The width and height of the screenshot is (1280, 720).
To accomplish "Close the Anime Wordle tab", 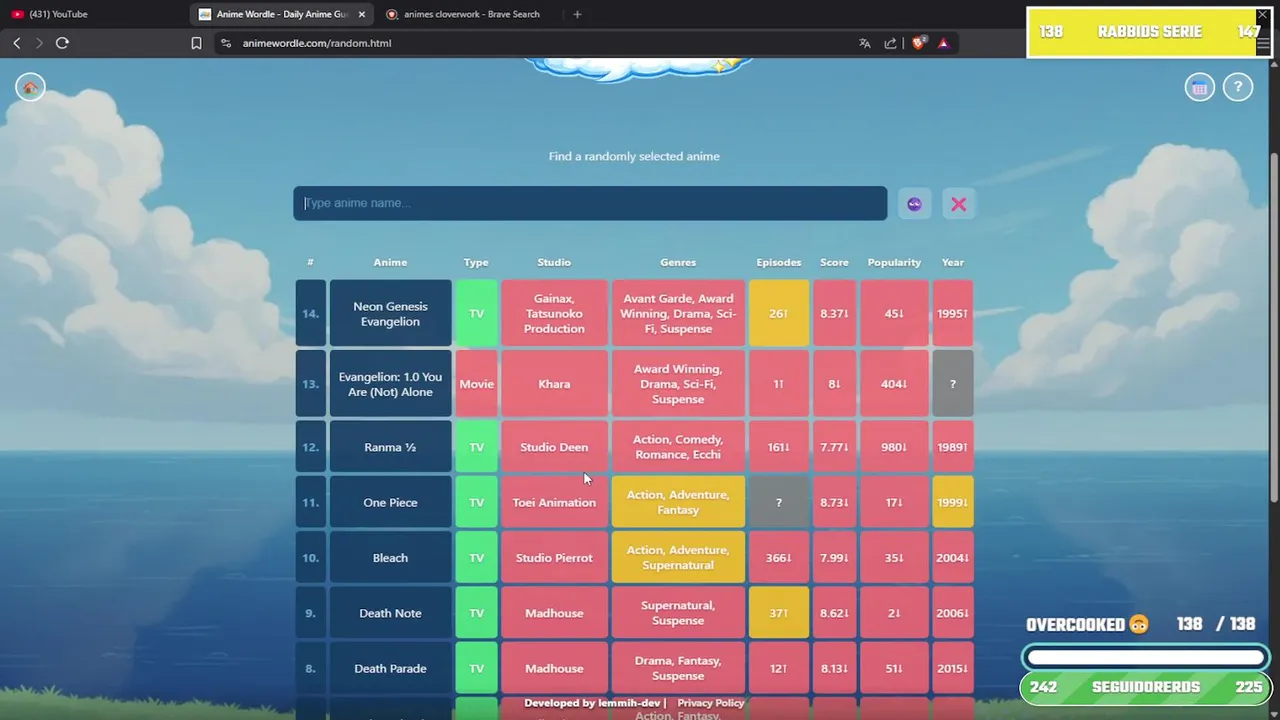I will 361,14.
